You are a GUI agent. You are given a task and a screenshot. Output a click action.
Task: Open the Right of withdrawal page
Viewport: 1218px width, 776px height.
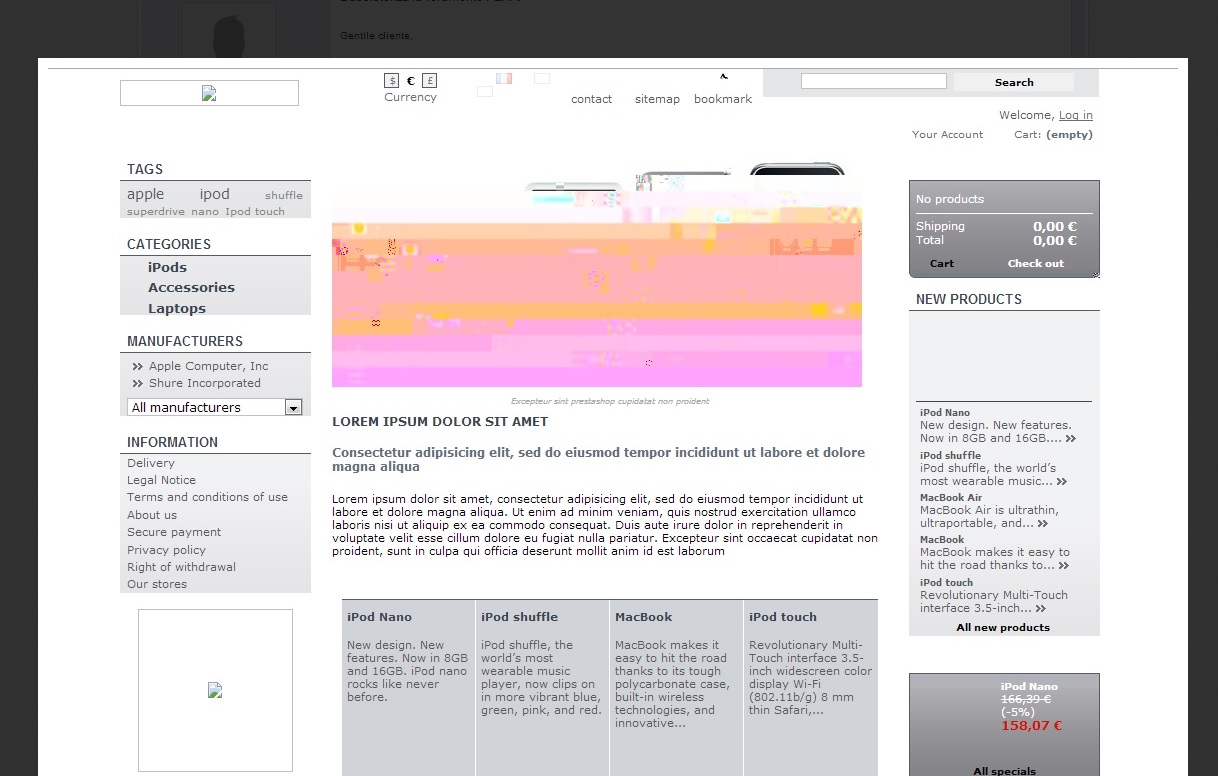pyautogui.click(x=181, y=567)
